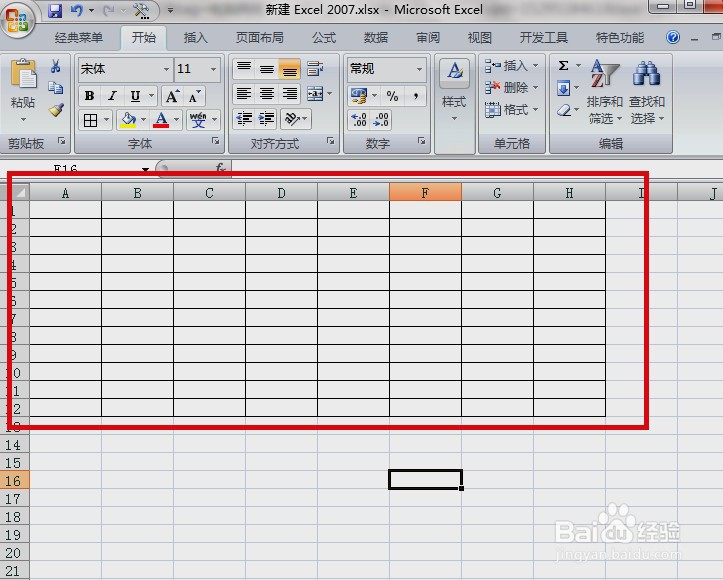The width and height of the screenshot is (723, 580).
Task: Open Excel help question mark
Action: [673, 37]
